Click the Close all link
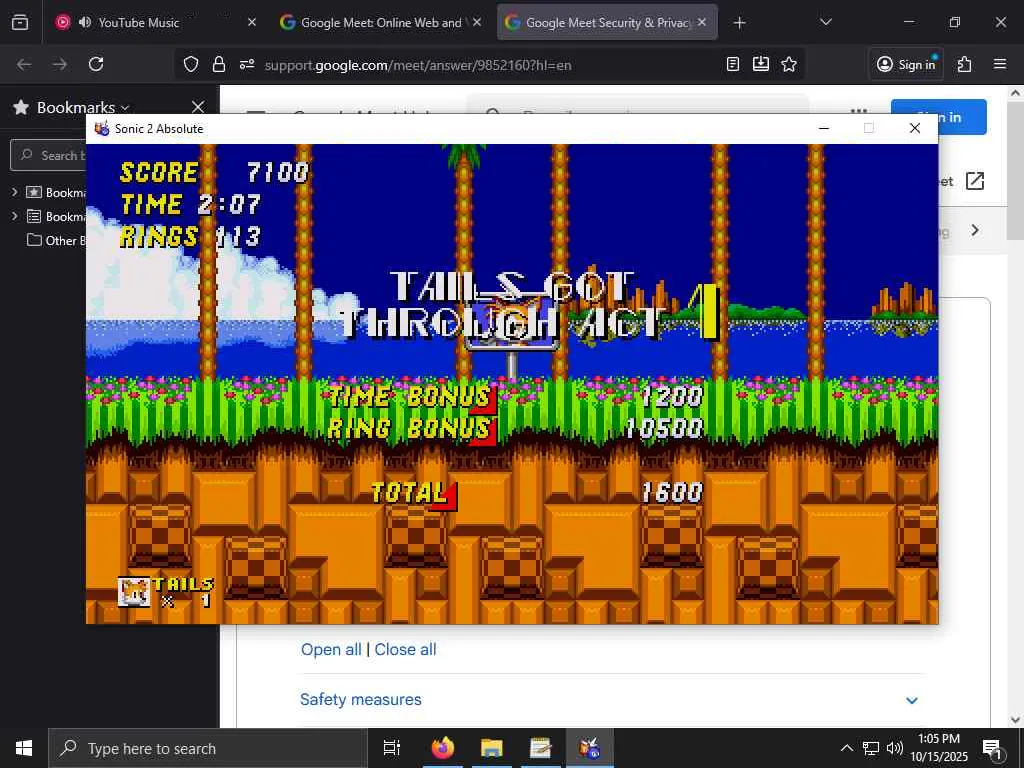This screenshot has width=1024, height=768. [x=405, y=649]
